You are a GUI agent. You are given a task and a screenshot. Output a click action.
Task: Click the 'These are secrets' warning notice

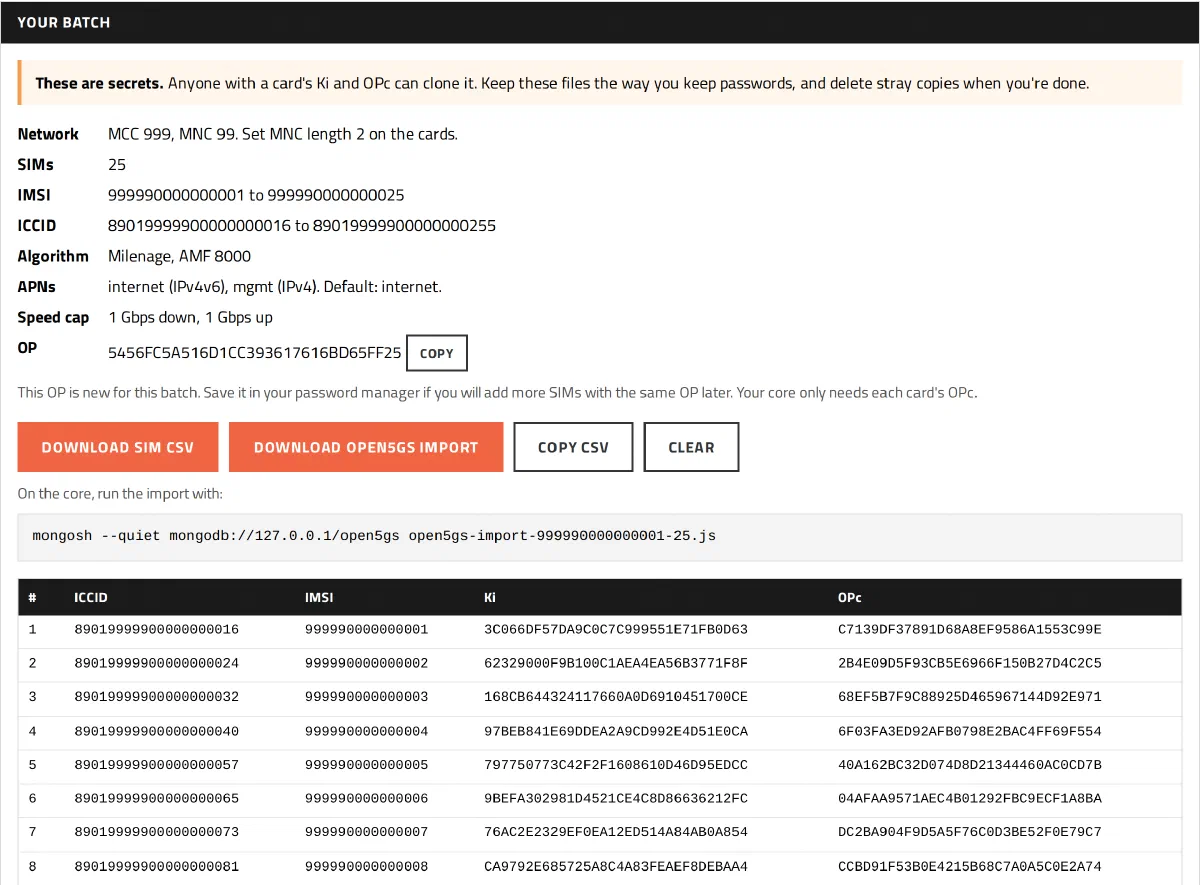[x=600, y=83]
